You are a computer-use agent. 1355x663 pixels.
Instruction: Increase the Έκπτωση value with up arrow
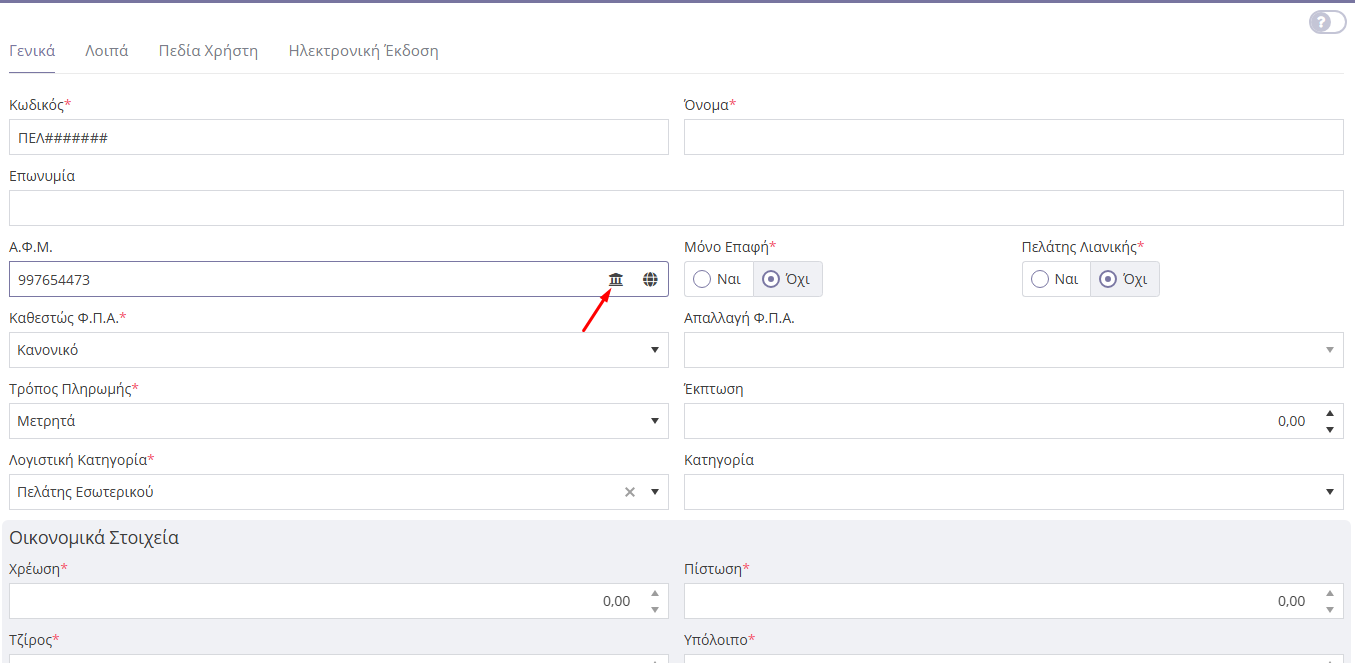click(x=1329, y=413)
